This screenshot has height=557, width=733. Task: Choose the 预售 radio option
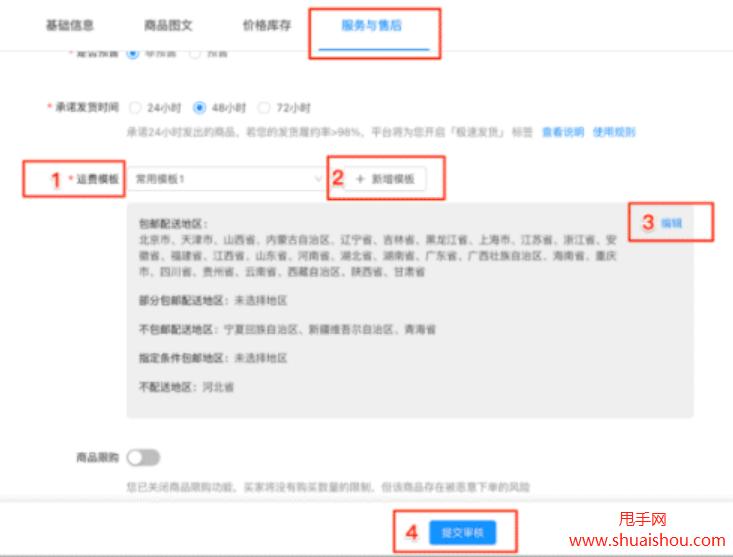pyautogui.click(x=195, y=52)
